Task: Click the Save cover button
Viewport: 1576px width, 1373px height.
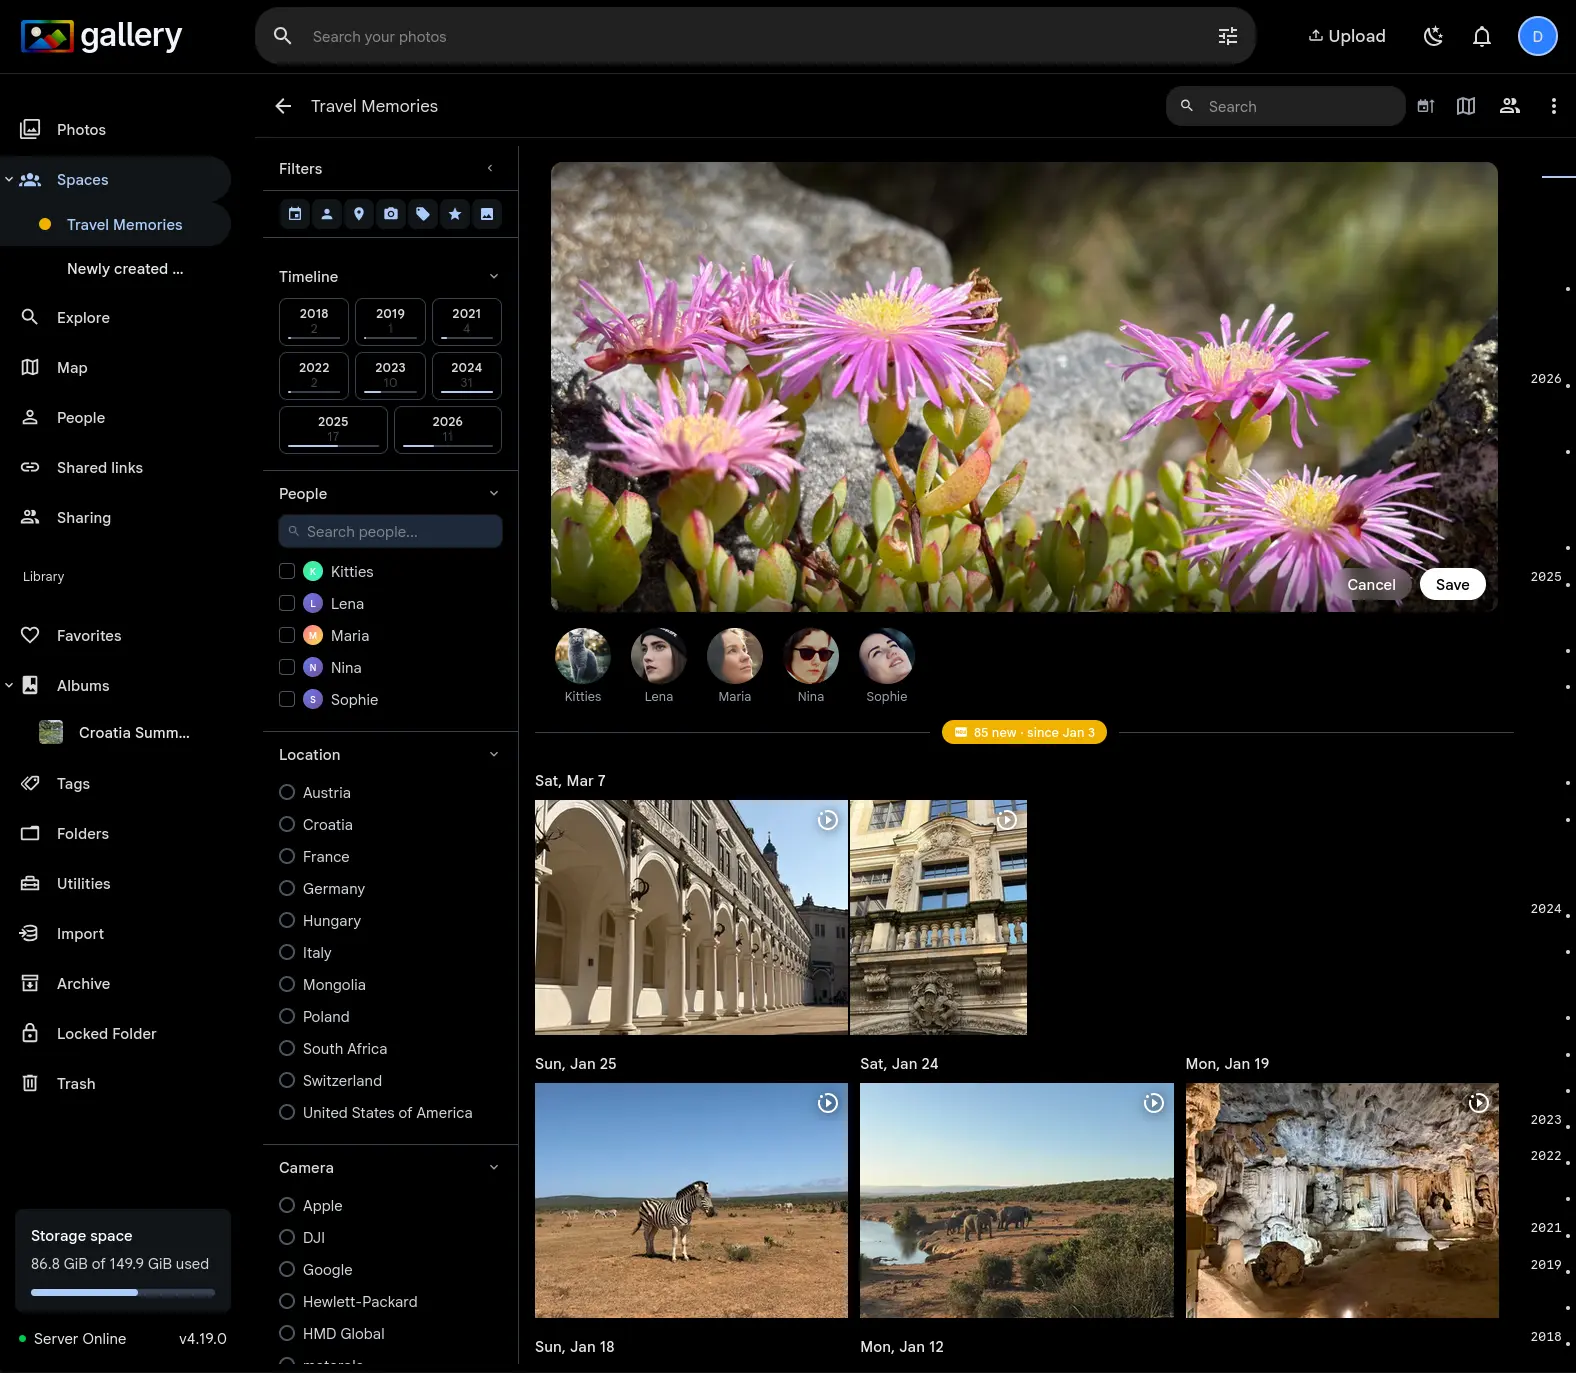Action: pos(1452,585)
